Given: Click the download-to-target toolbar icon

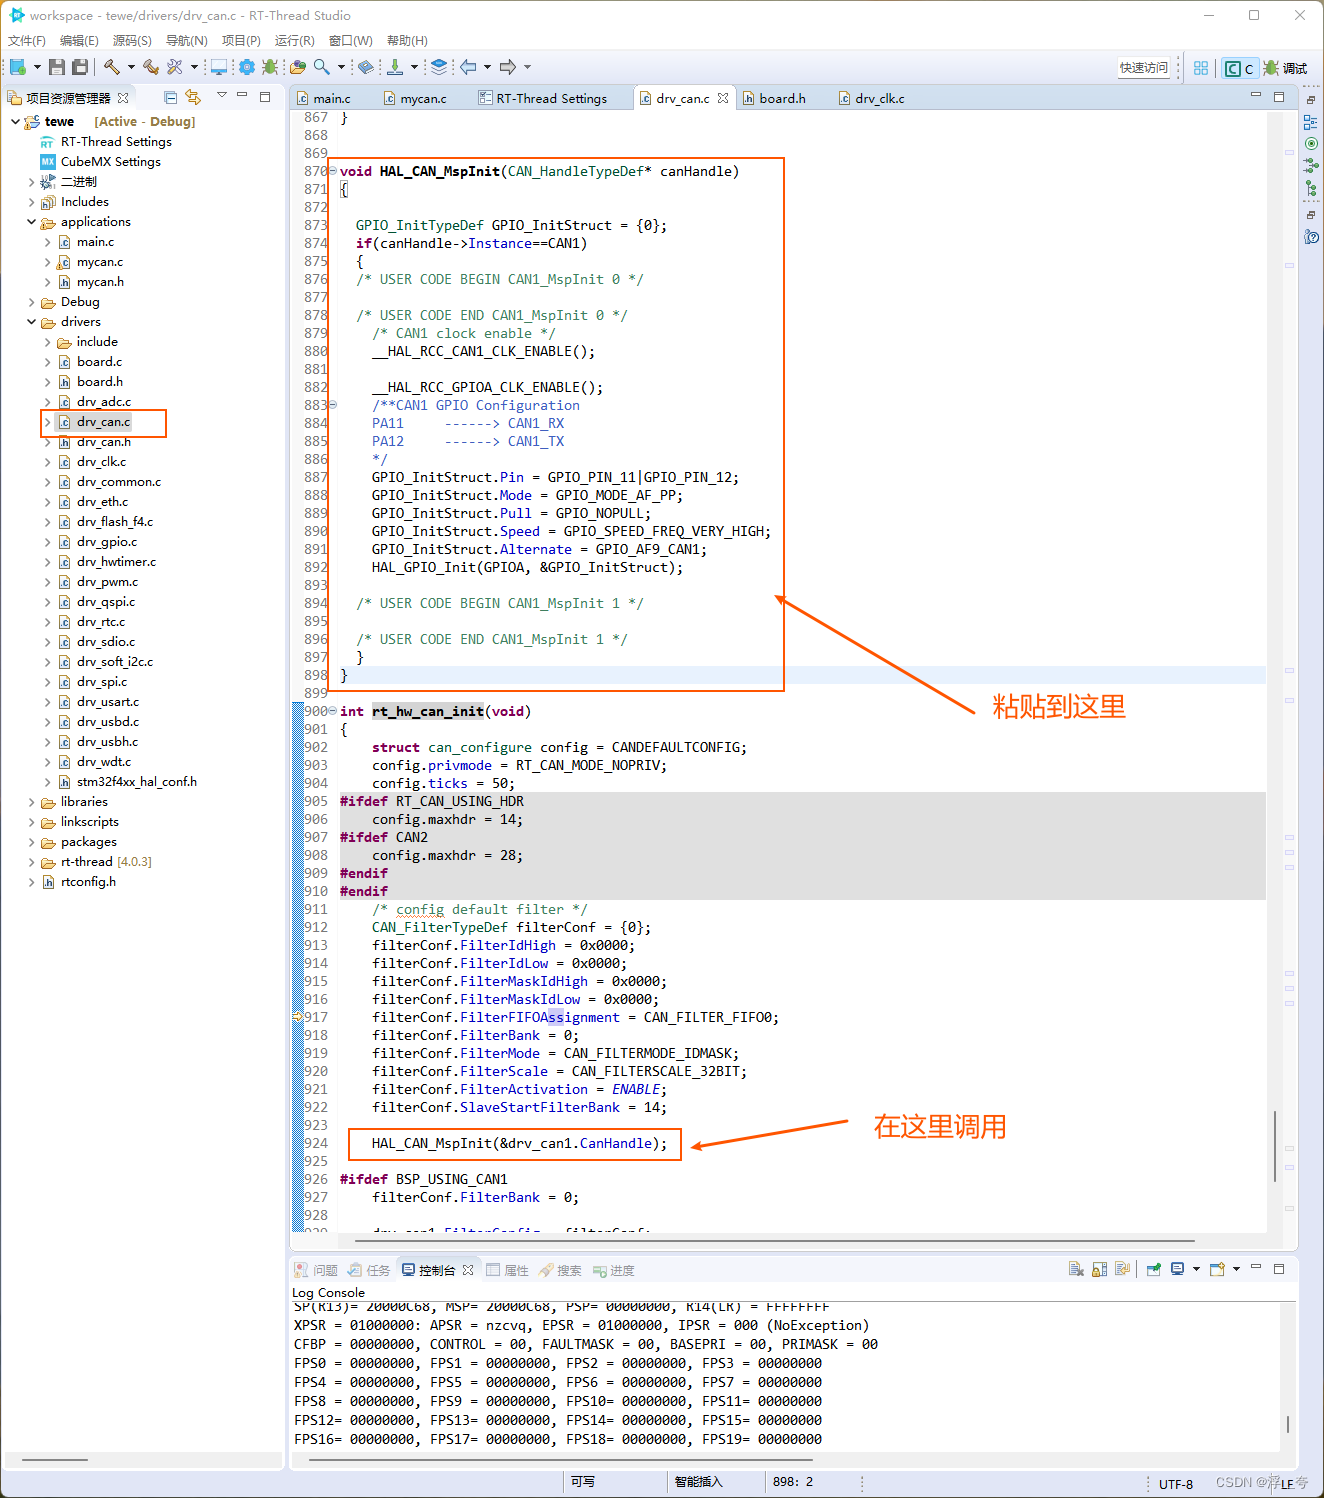Looking at the screenshot, I should 396,67.
